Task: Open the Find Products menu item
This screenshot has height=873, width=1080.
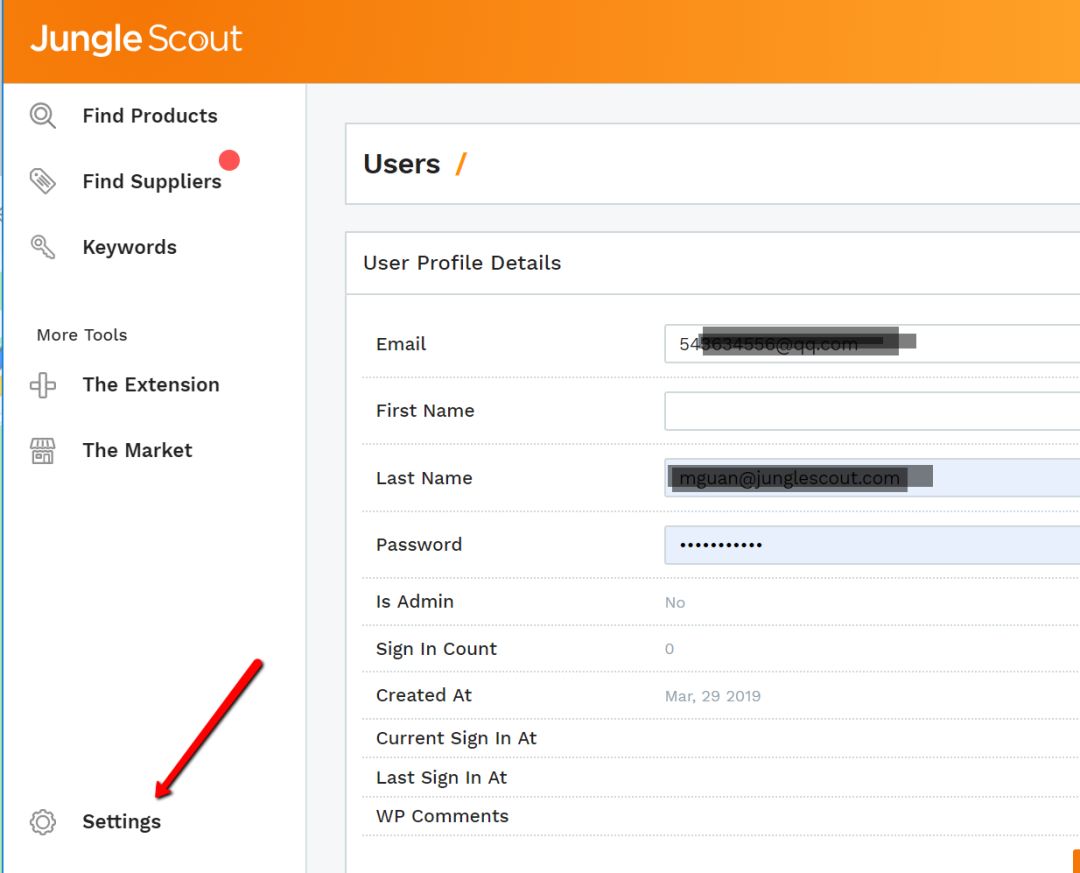Action: click(x=149, y=116)
